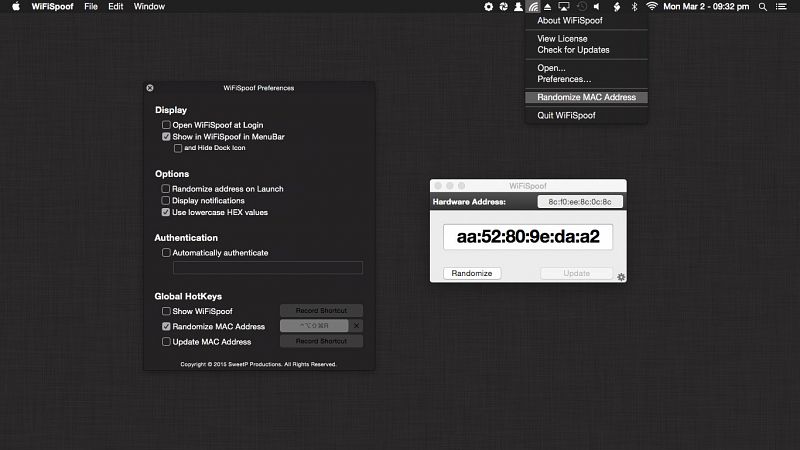
Task: Enable Randomize address on Launch
Action: pos(166,188)
